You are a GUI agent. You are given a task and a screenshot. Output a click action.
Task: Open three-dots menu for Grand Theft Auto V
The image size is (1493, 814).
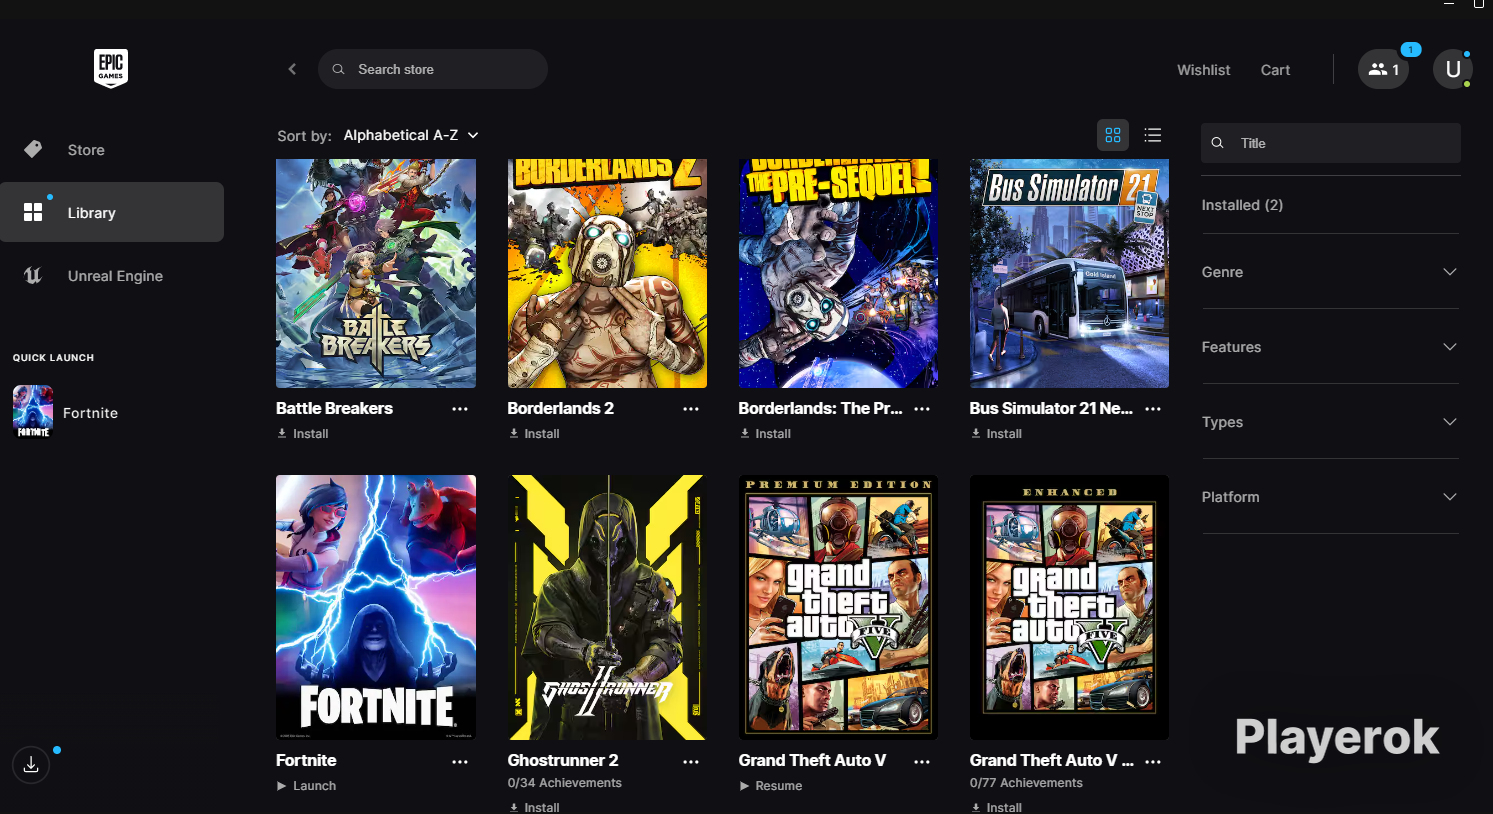(922, 762)
